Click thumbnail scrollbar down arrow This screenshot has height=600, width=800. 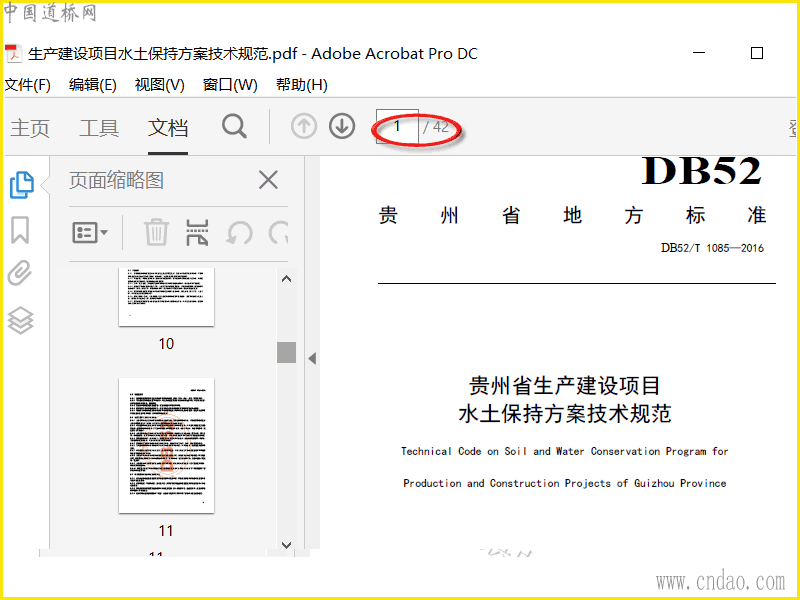click(x=287, y=545)
